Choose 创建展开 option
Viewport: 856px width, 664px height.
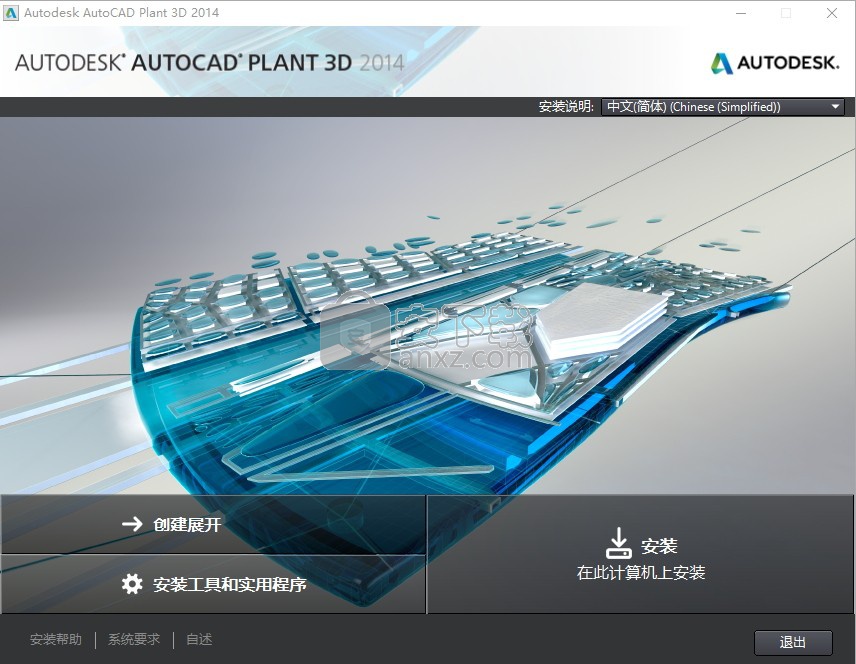(213, 524)
